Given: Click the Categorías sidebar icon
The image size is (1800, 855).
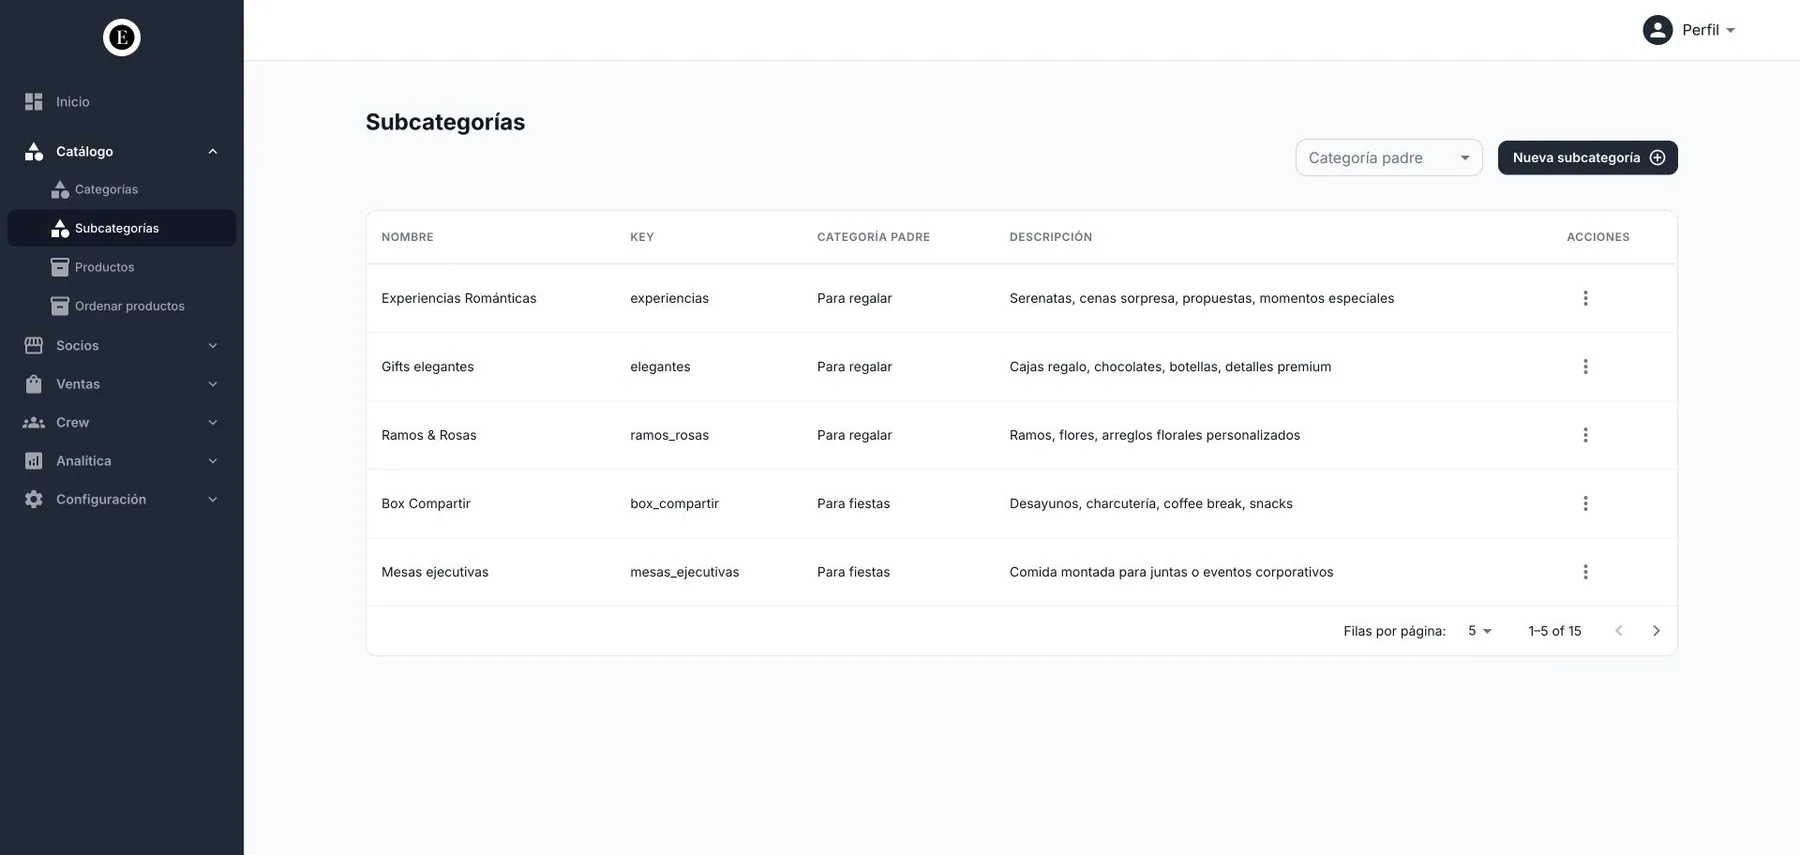Looking at the screenshot, I should click(60, 189).
